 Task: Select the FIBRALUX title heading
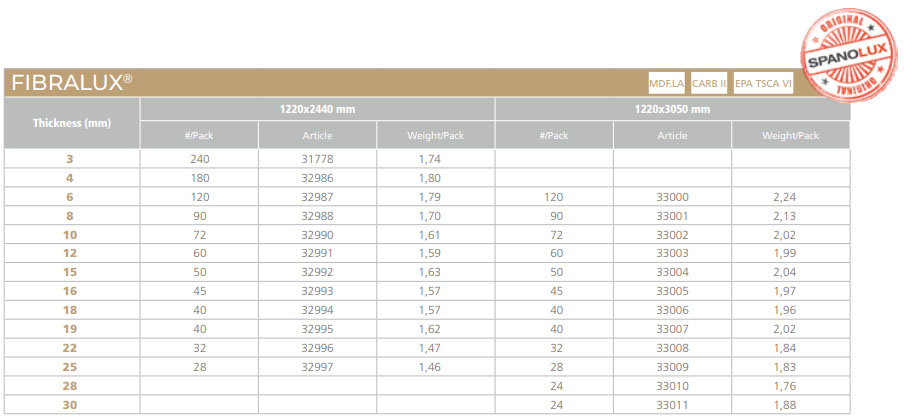71,83
